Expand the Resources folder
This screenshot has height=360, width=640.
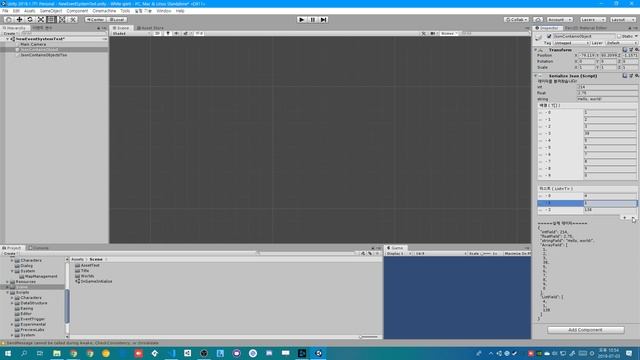[x=7, y=282]
